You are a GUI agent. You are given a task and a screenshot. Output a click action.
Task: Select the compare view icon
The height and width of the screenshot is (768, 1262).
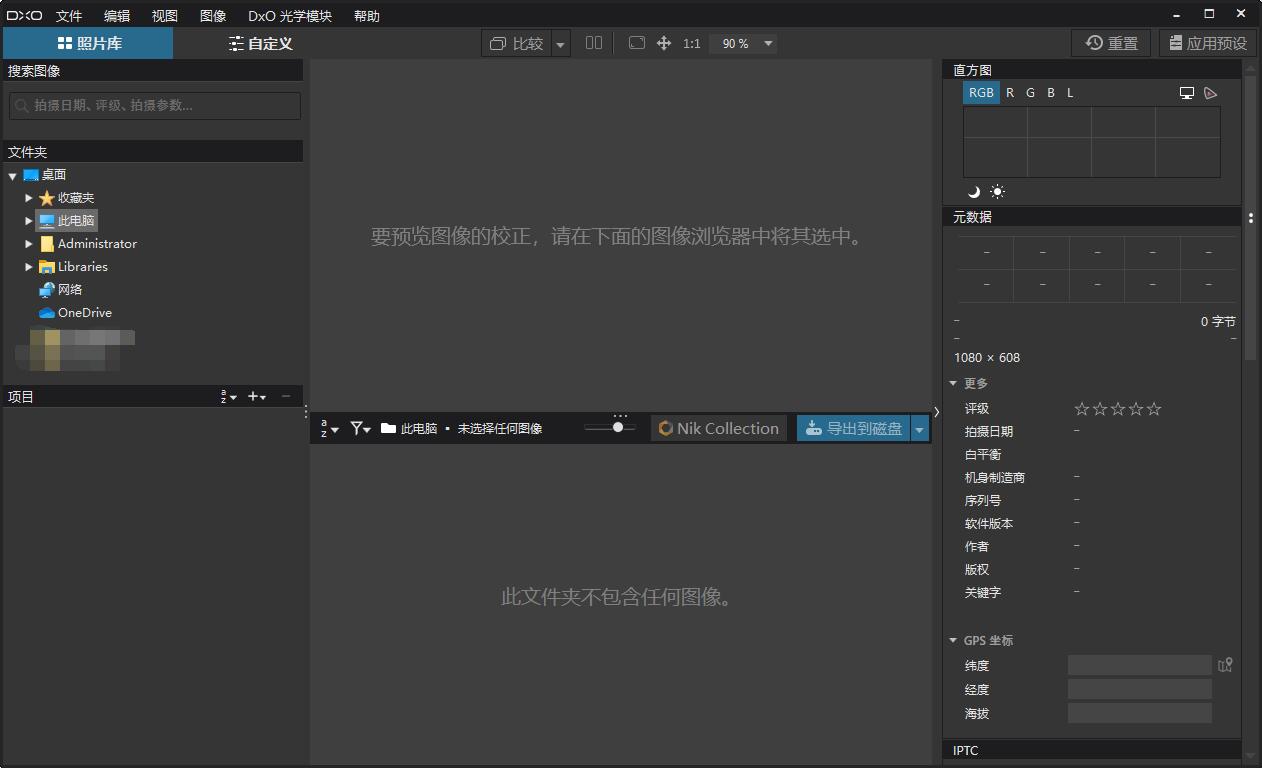click(x=498, y=43)
